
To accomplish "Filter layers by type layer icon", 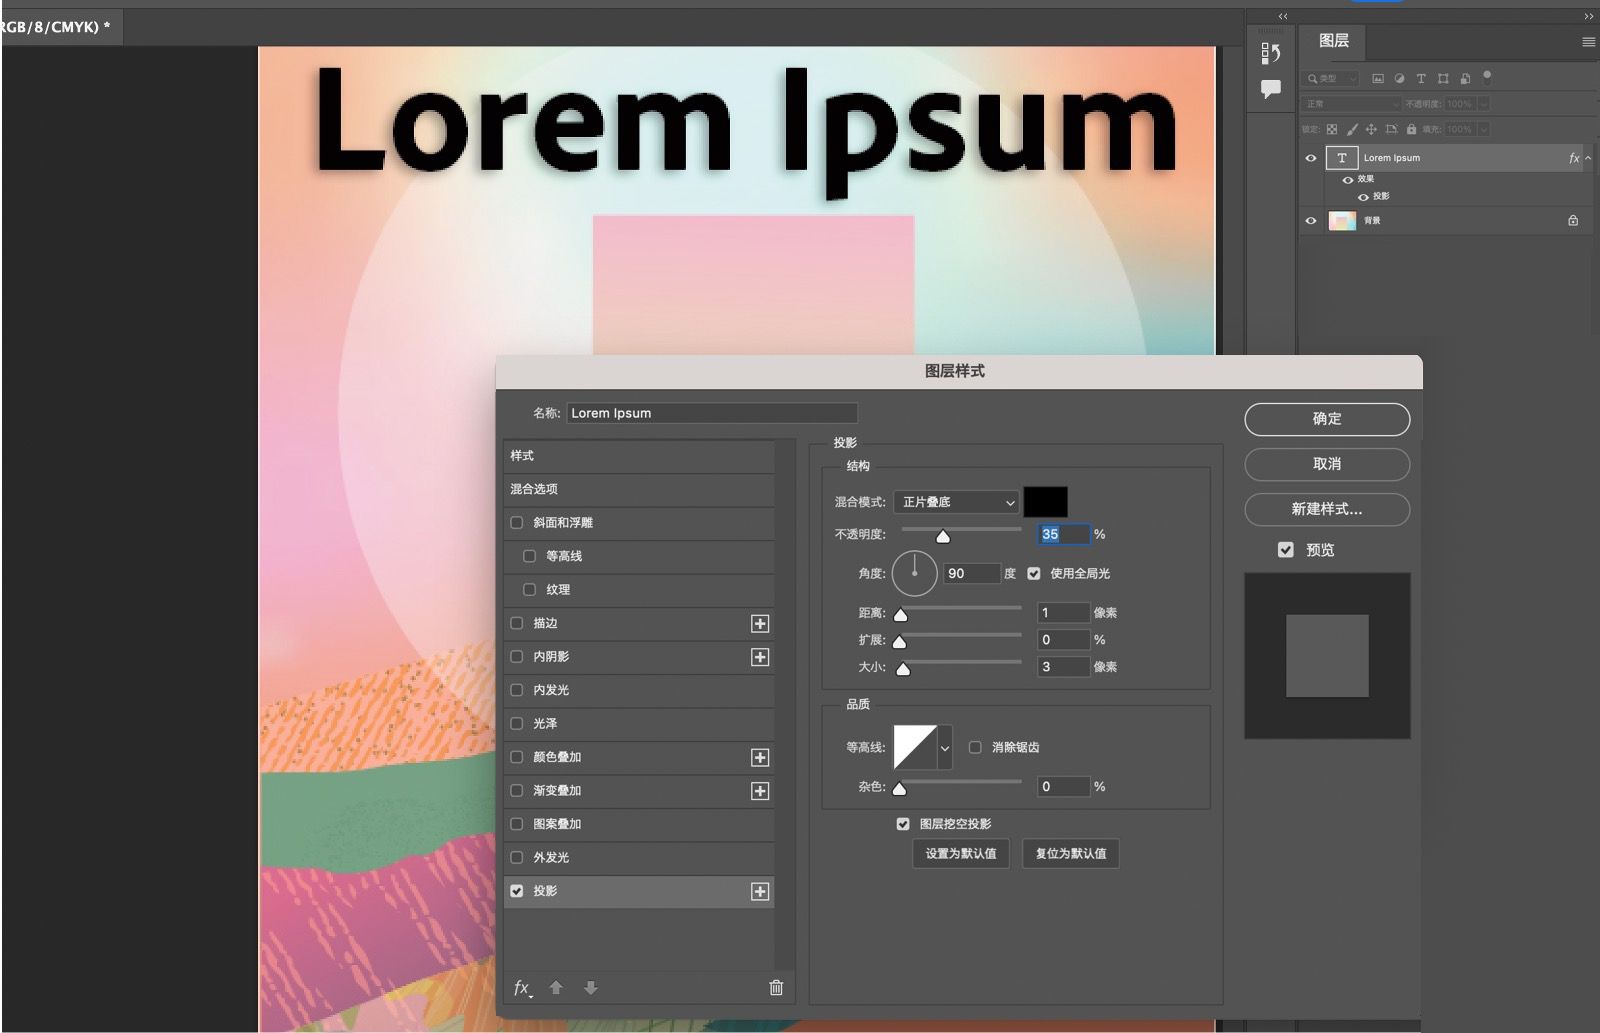I will pos(1421,78).
